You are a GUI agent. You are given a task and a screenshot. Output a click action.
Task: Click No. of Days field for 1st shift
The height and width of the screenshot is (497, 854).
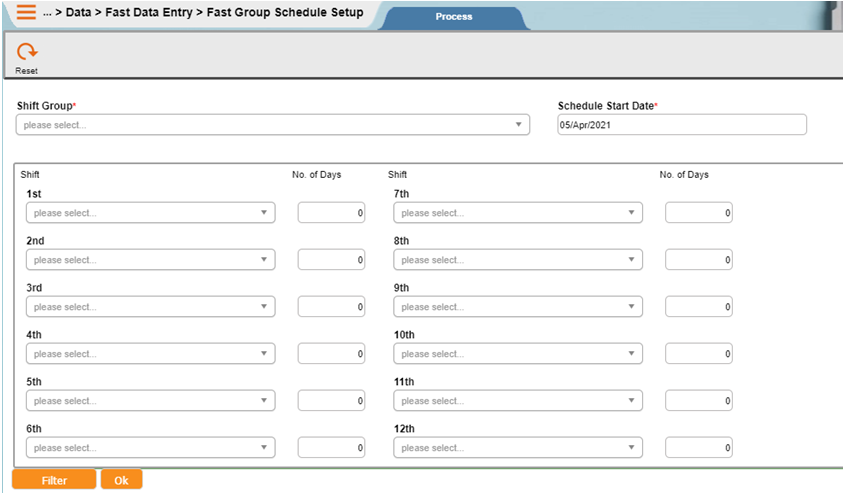(332, 213)
